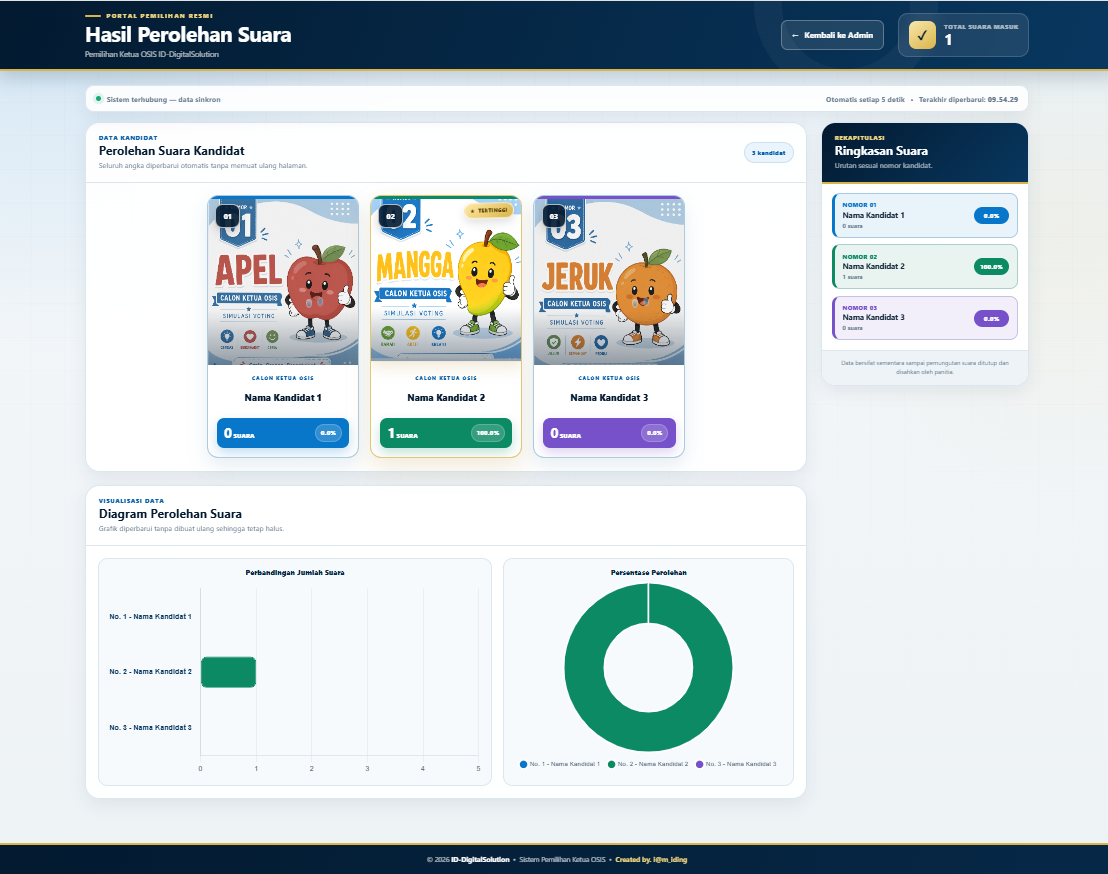Click the green connection status dot

[98, 99]
